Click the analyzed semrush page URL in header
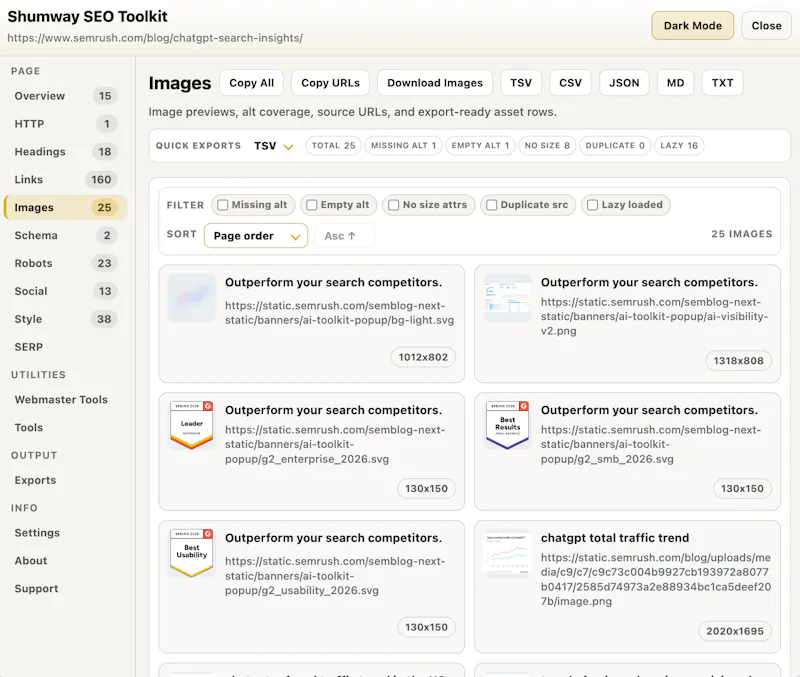 click(x=155, y=38)
